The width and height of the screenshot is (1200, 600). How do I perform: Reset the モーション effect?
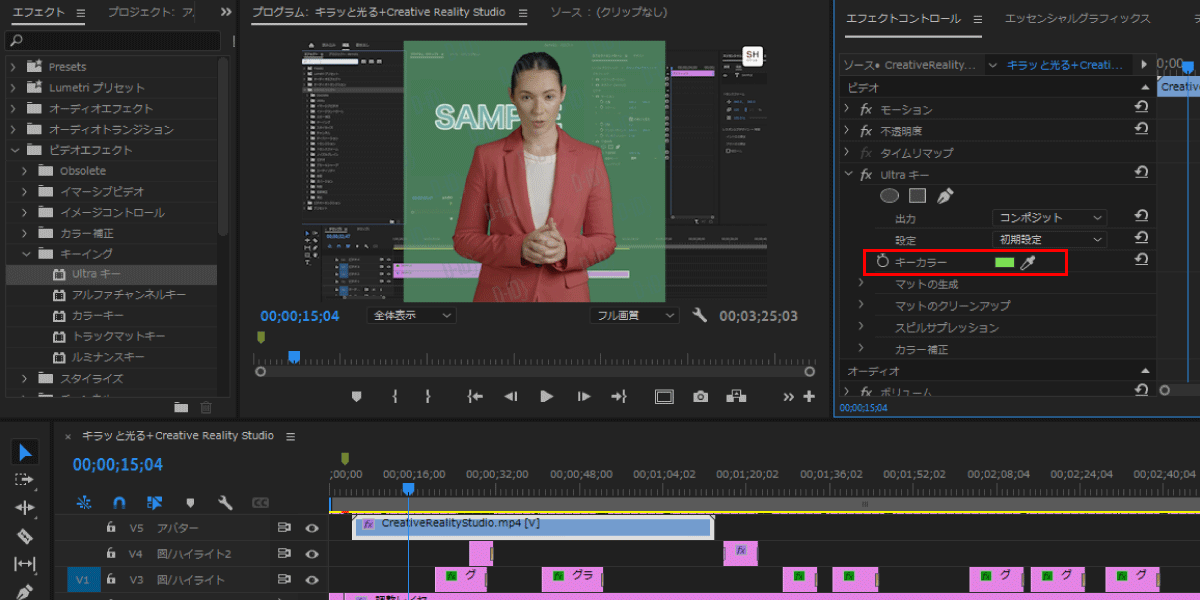[1140, 108]
